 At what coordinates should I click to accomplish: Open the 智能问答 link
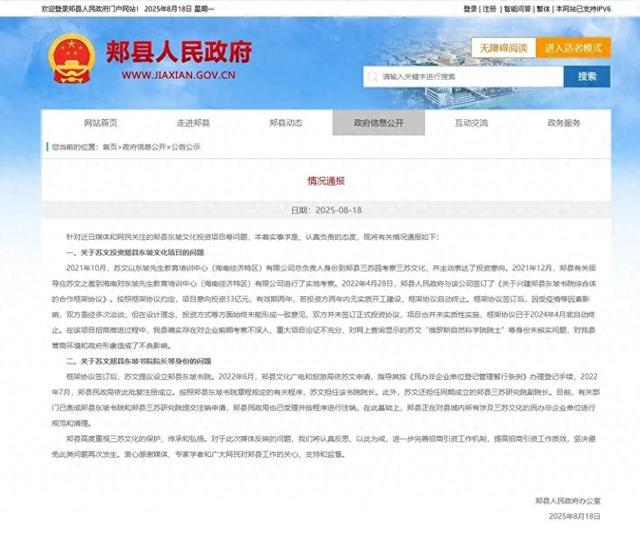(x=517, y=9)
